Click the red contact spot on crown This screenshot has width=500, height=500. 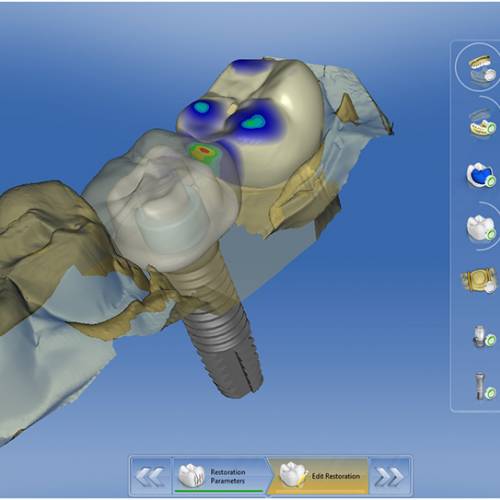coord(205,151)
